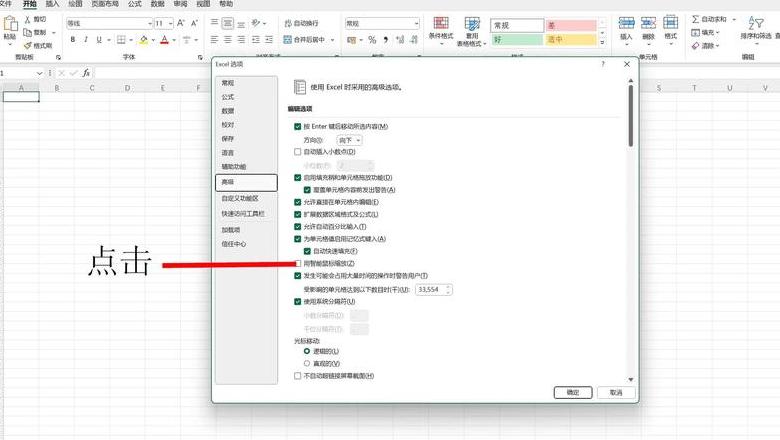Image resolution: width=780 pixels, height=440 pixels.
Task: Click the percent style icon
Action: pos(372,39)
